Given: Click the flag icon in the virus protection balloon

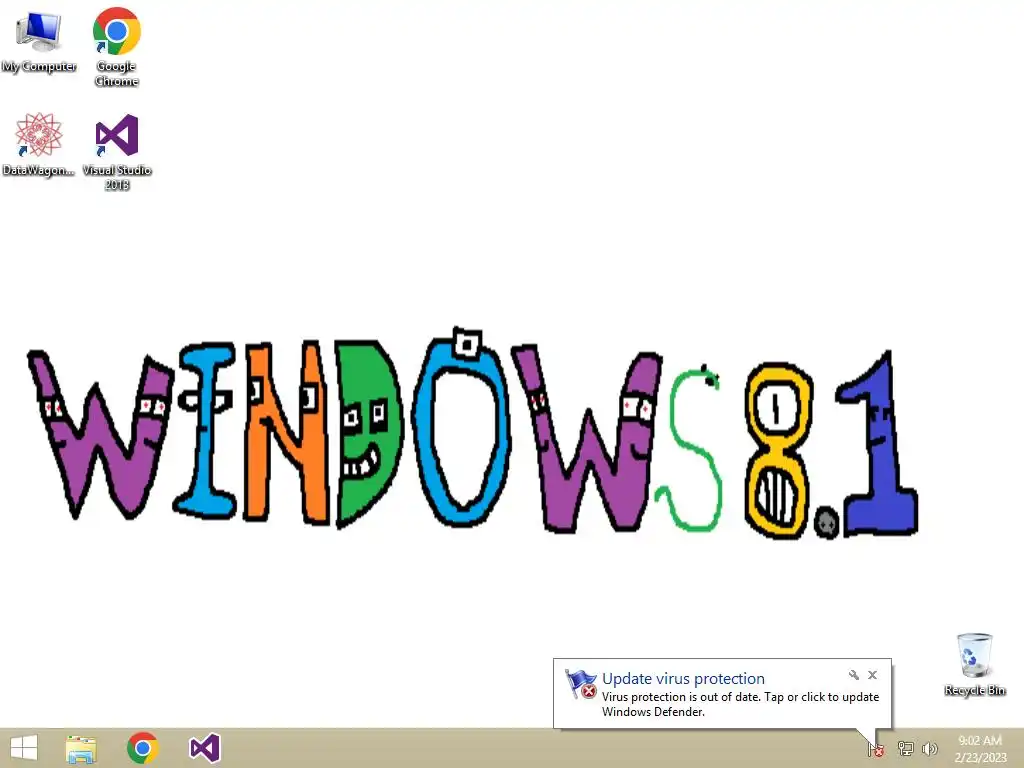Looking at the screenshot, I should [581, 684].
